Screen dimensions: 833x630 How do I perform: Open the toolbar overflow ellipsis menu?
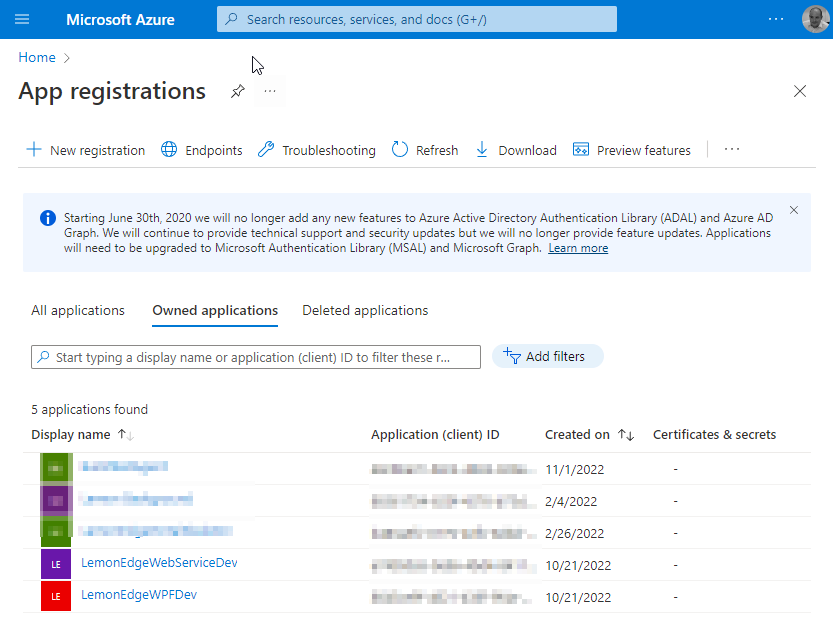click(x=731, y=149)
